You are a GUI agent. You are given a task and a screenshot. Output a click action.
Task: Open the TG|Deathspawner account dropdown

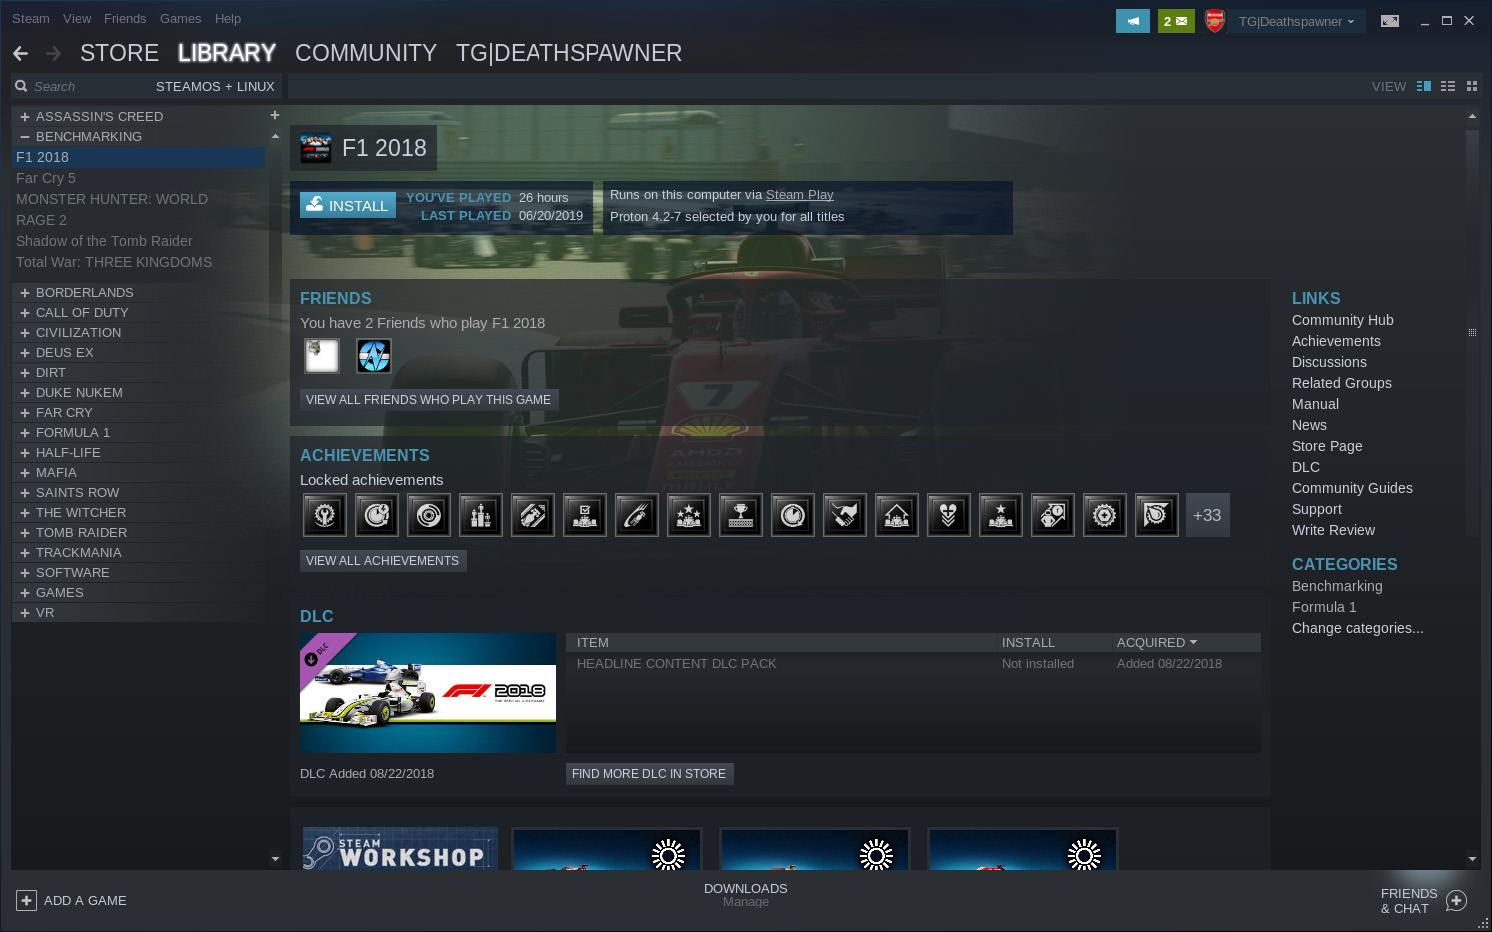(x=1296, y=21)
